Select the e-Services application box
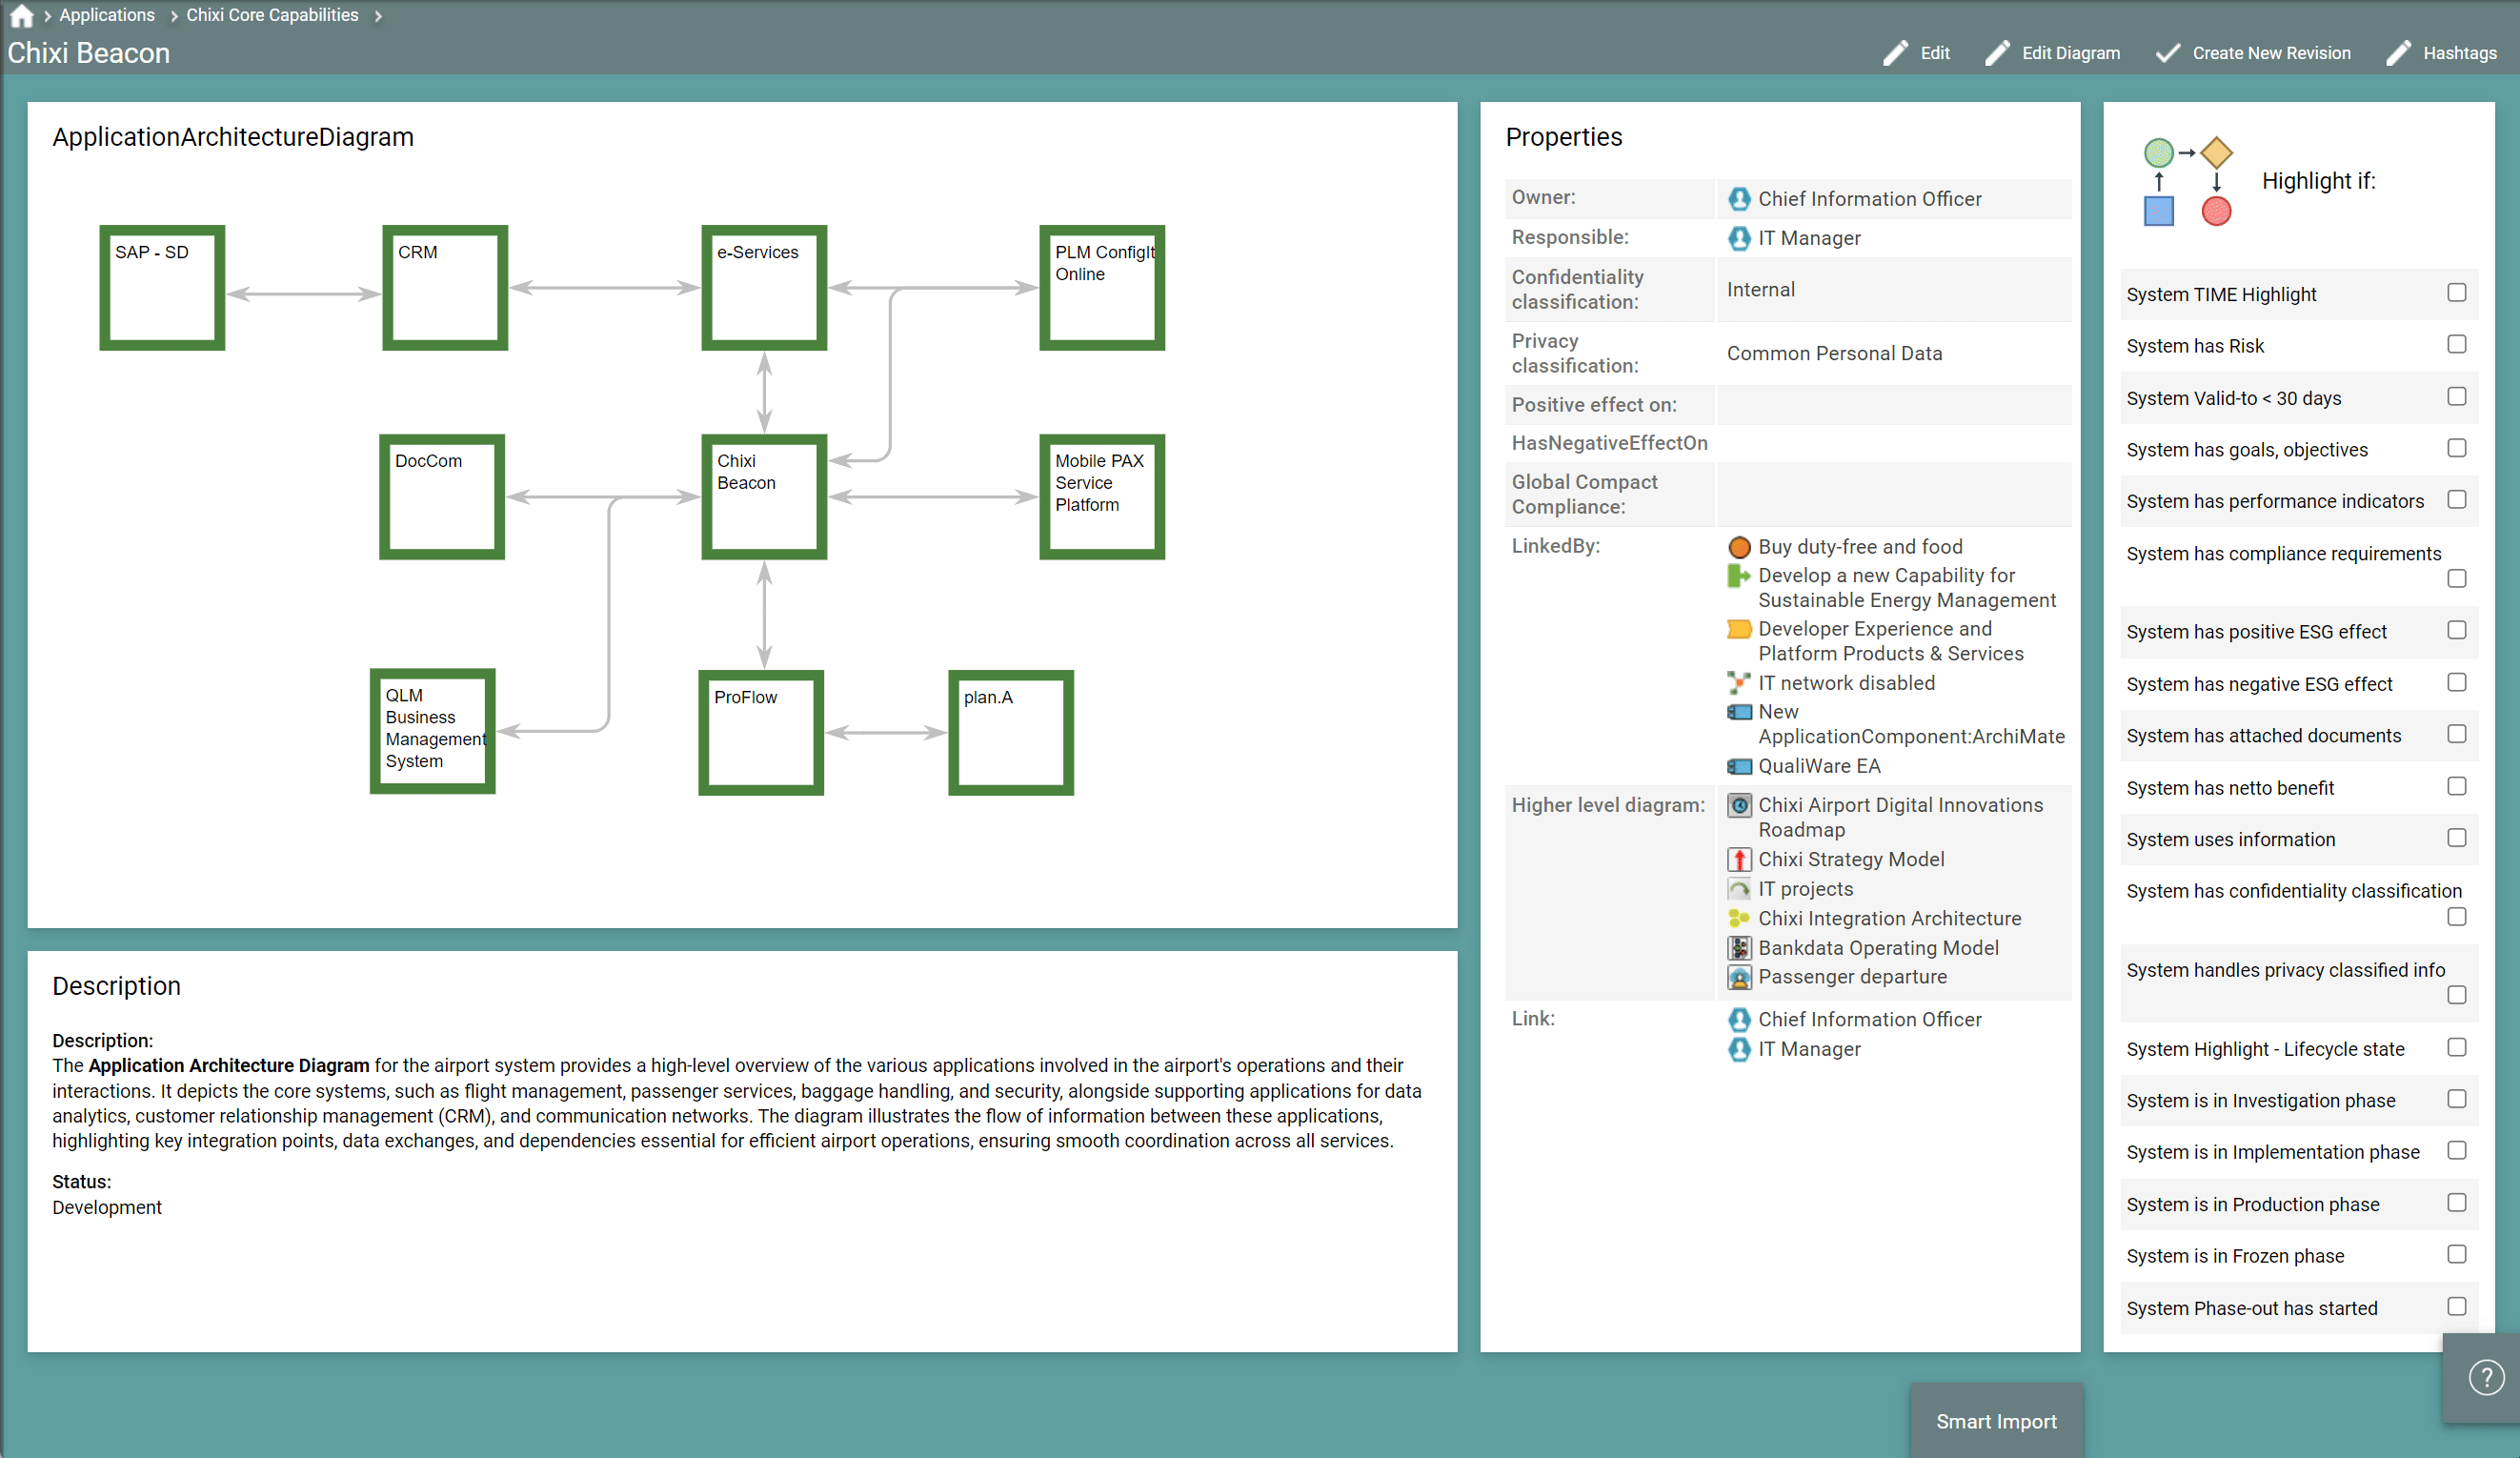The height and width of the screenshot is (1458, 2520). 764,288
